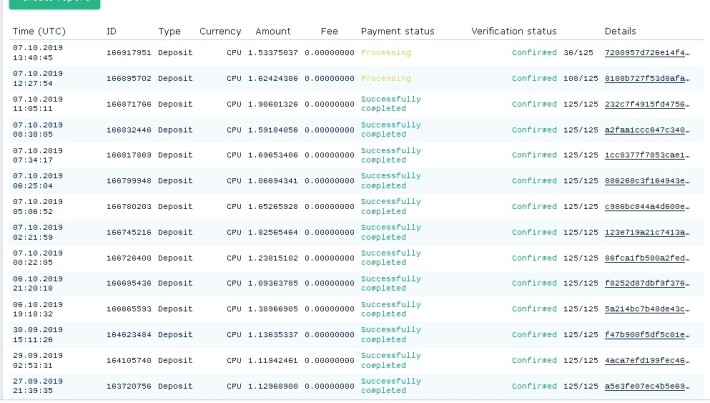Open transaction details link starting with 8188b727
710x403 pixels.
tap(647, 78)
